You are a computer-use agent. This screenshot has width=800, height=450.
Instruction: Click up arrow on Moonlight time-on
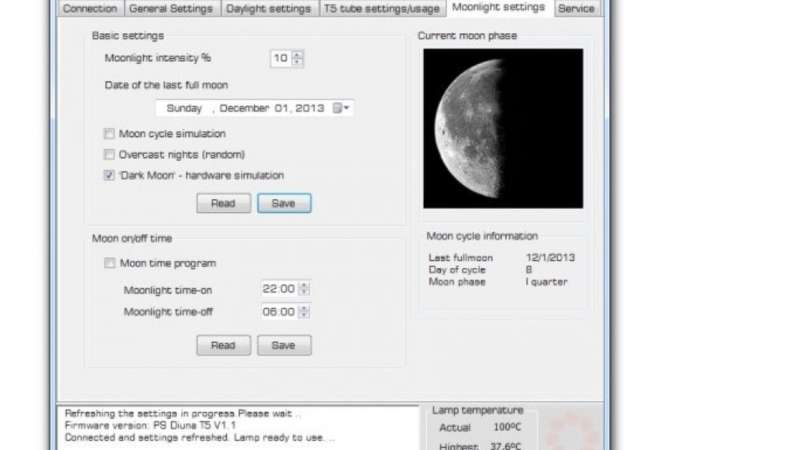304,284
